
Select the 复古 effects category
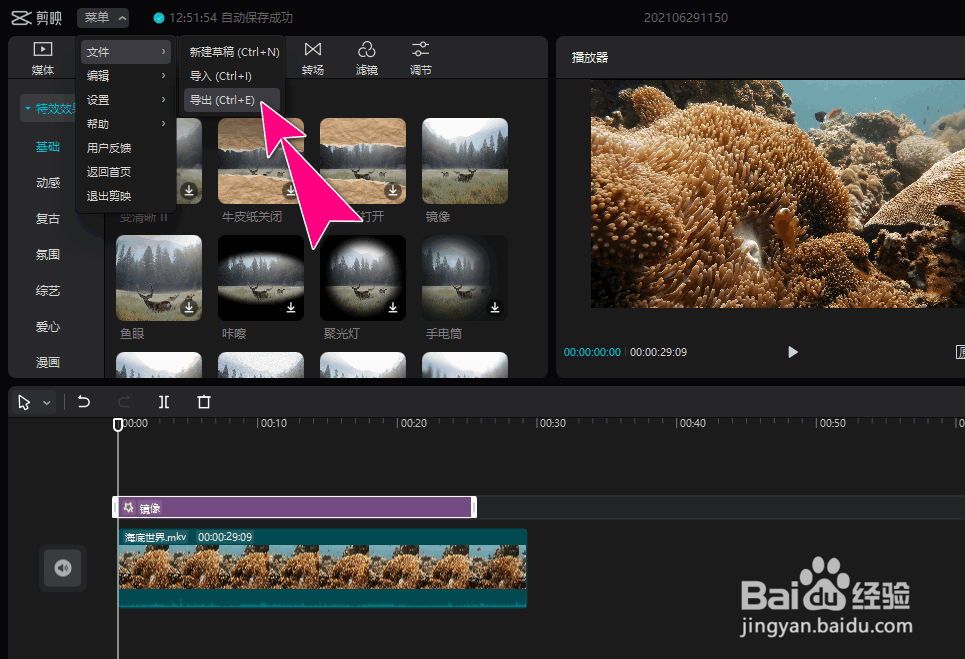pyautogui.click(x=47, y=218)
